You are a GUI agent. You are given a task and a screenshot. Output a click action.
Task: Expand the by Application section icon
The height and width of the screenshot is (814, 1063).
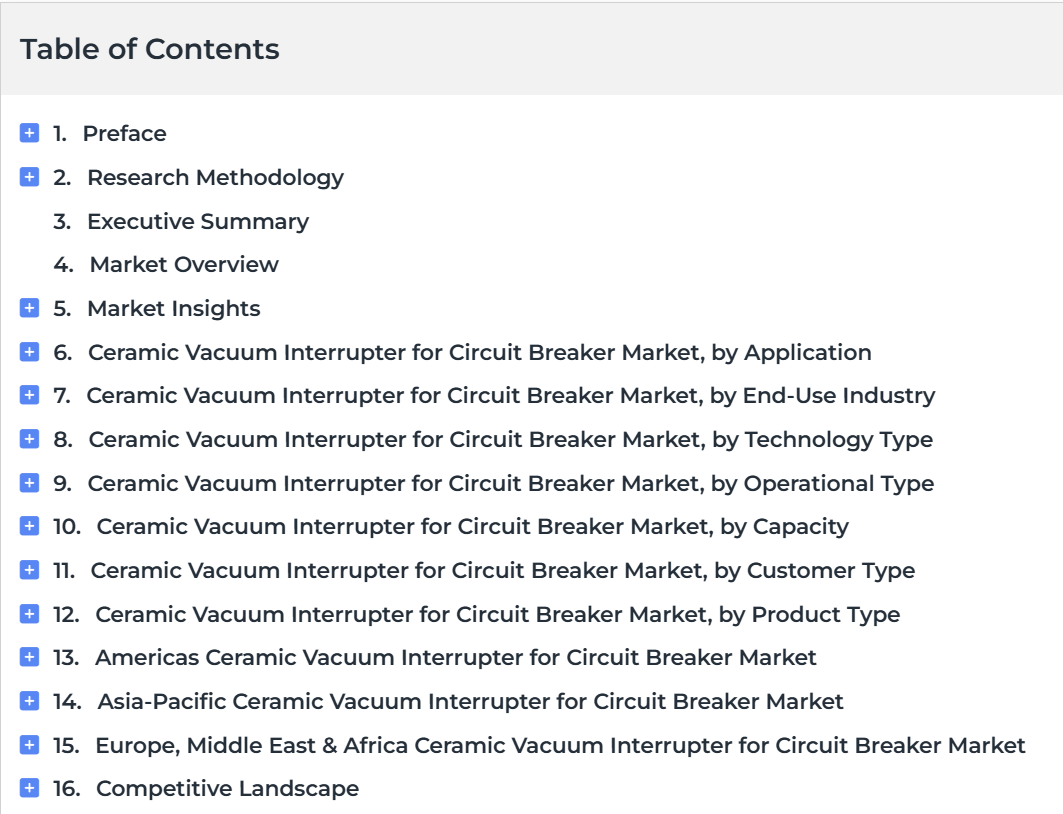29,352
